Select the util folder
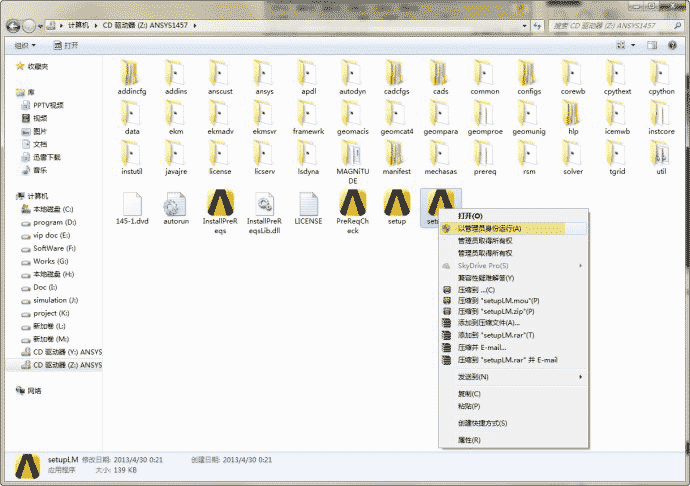Image resolution: width=690 pixels, height=486 pixels. pos(661,158)
